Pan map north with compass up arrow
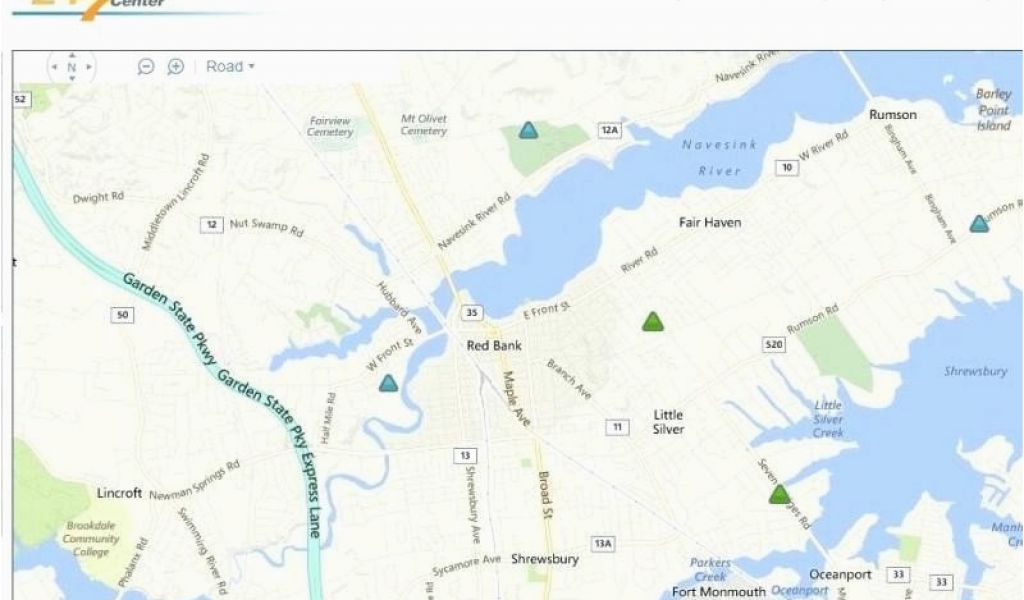This screenshot has width=1024, height=600. point(72,55)
